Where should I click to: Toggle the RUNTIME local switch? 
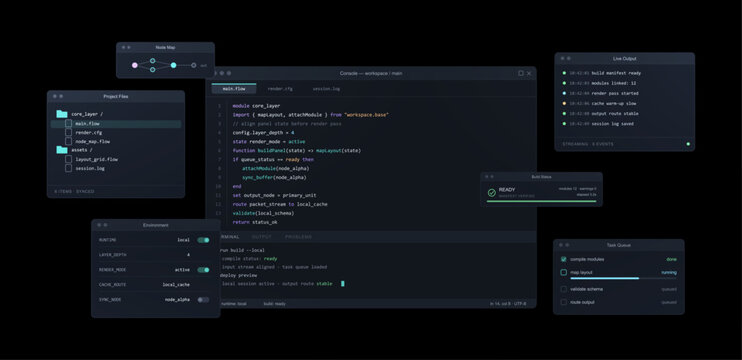(203, 240)
